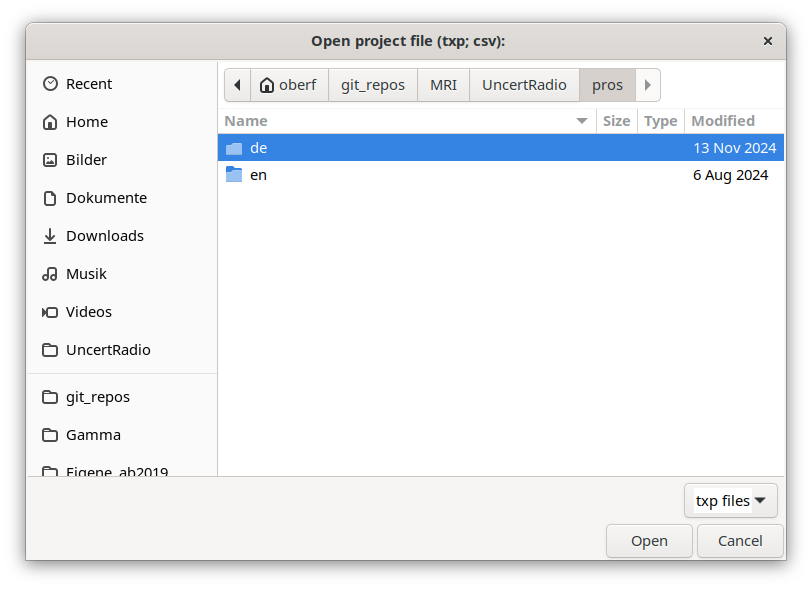Screen dimensions: 812x589
Task: Click the Cancel button
Action: tap(740, 541)
